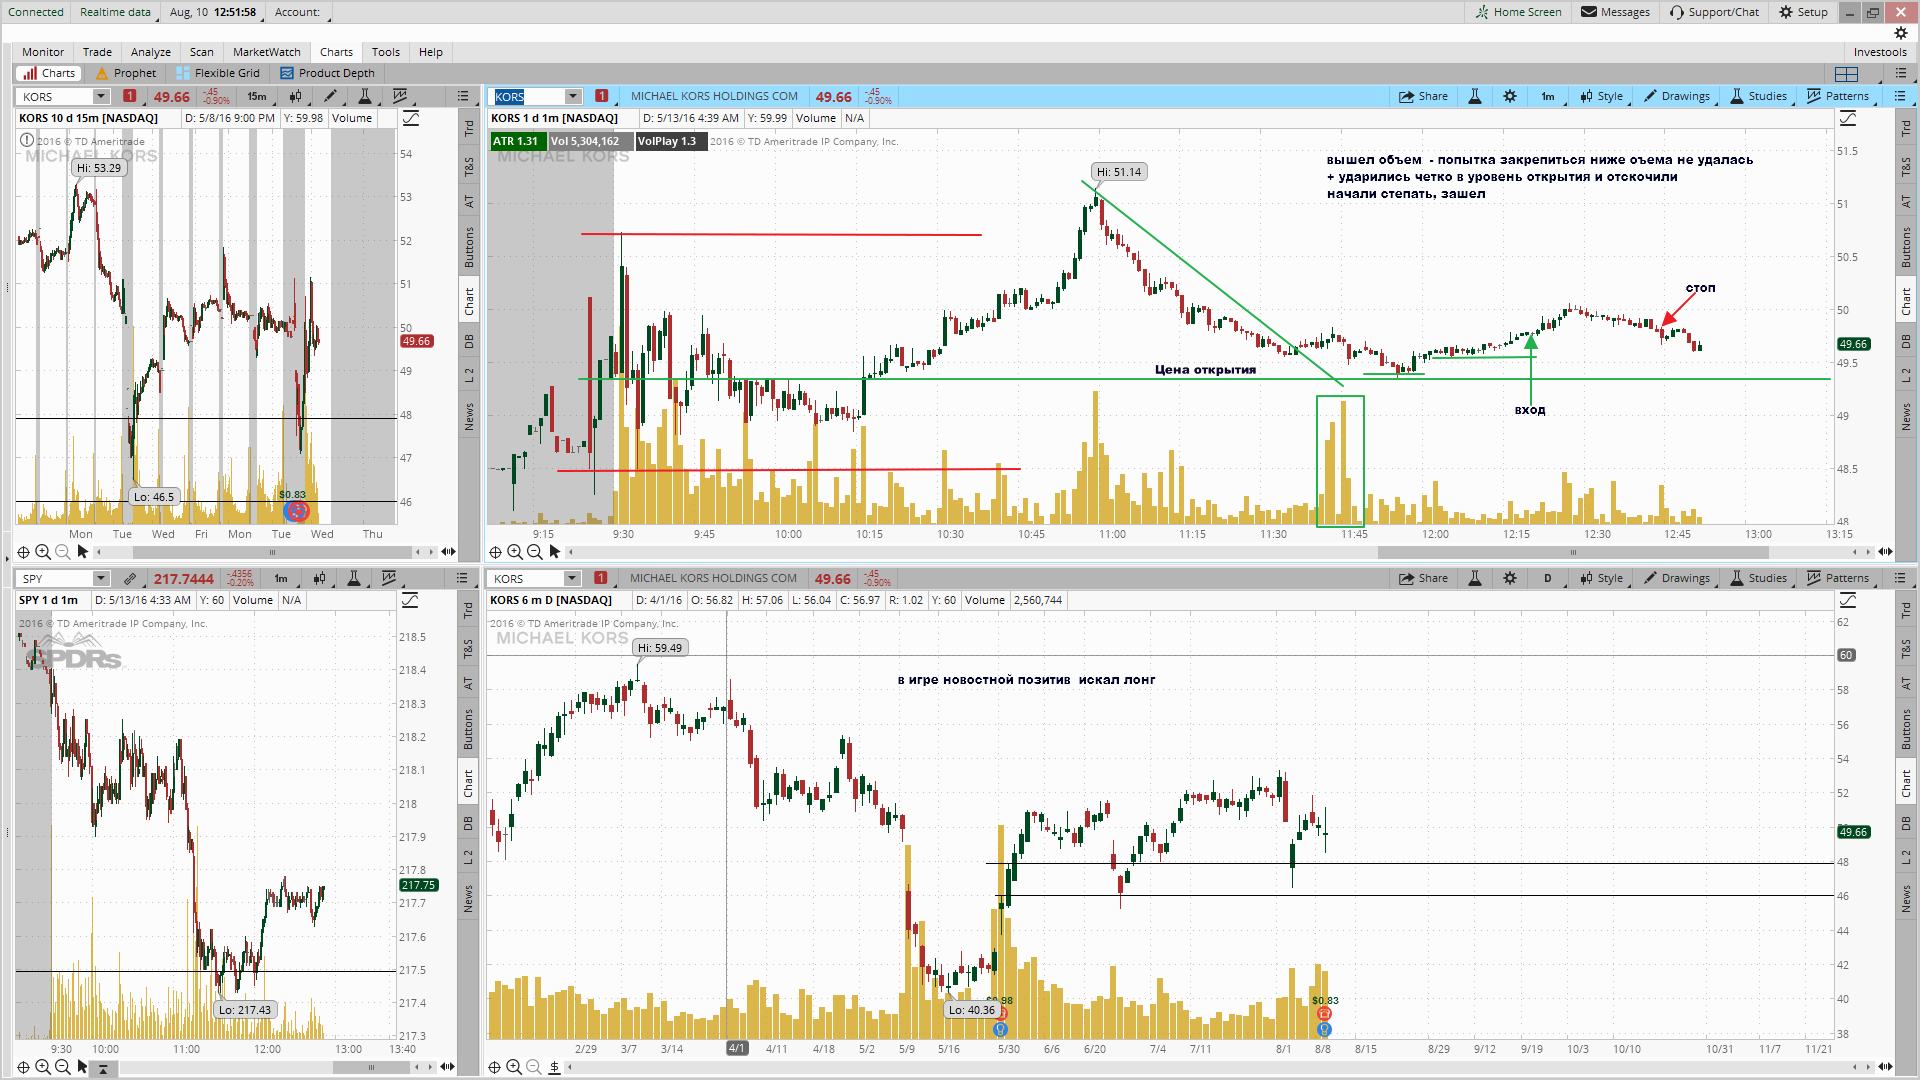Click the pencil drawing tool in top-left chart
The height and width of the screenshot is (1080, 1920).
329,97
